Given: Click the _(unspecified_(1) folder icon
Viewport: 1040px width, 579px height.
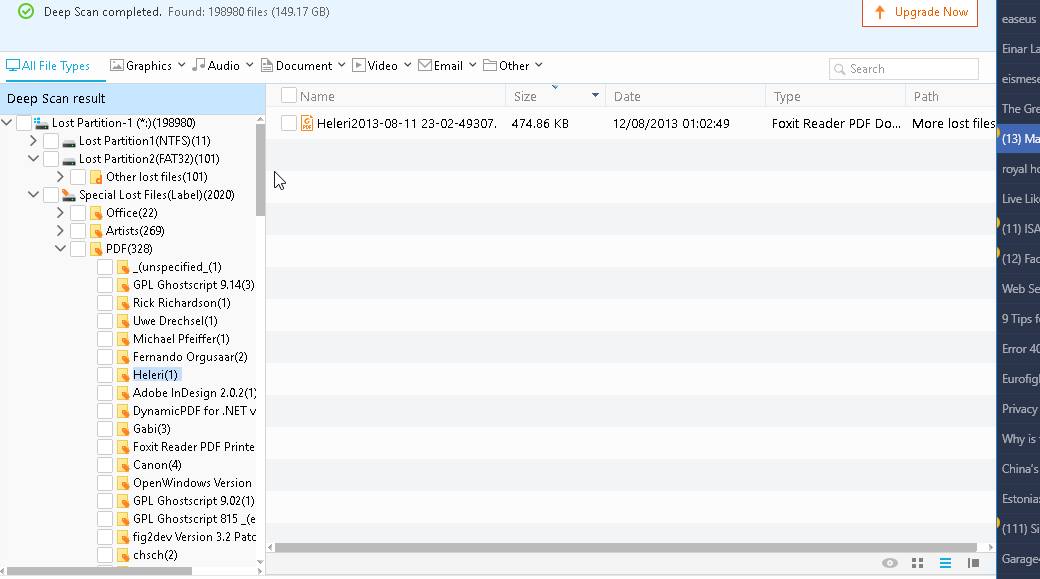Looking at the screenshot, I should 123,267.
